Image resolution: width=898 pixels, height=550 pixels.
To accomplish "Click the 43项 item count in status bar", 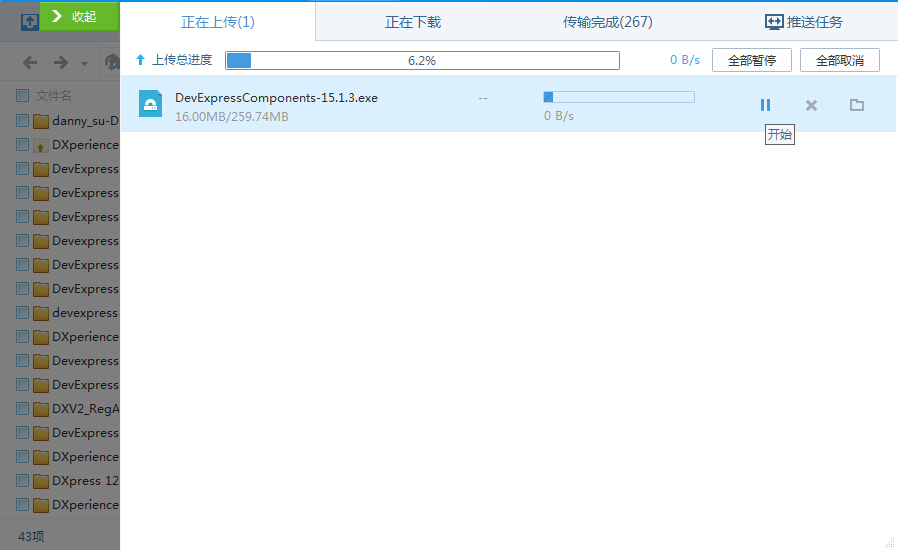I will 31,536.
